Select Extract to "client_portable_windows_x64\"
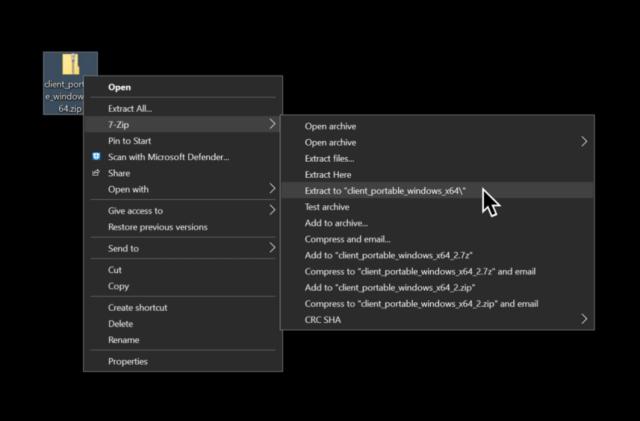 pos(378,191)
